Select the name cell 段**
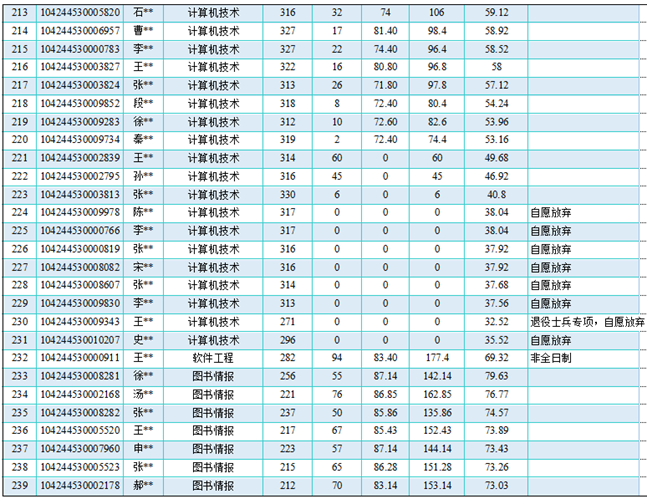 (x=144, y=103)
